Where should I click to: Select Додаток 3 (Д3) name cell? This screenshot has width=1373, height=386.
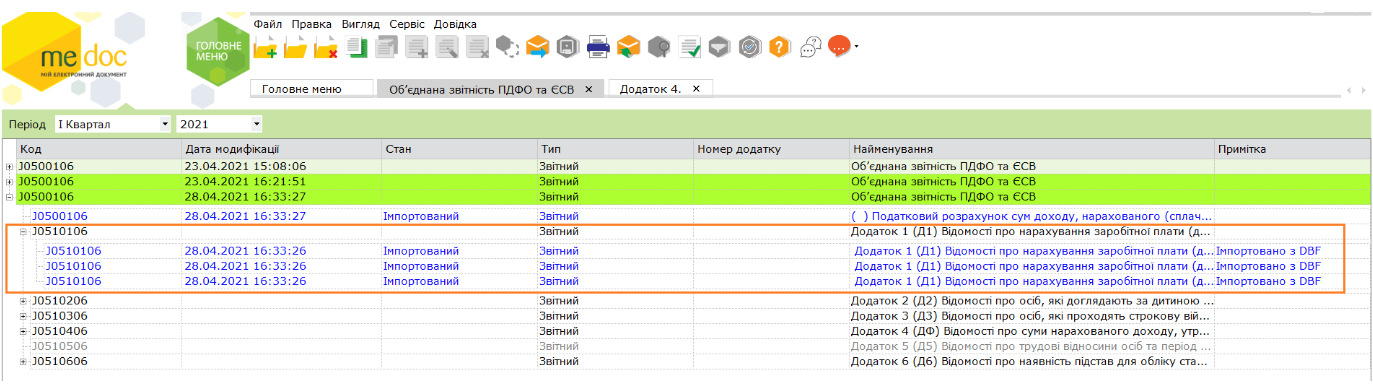tap(1031, 316)
